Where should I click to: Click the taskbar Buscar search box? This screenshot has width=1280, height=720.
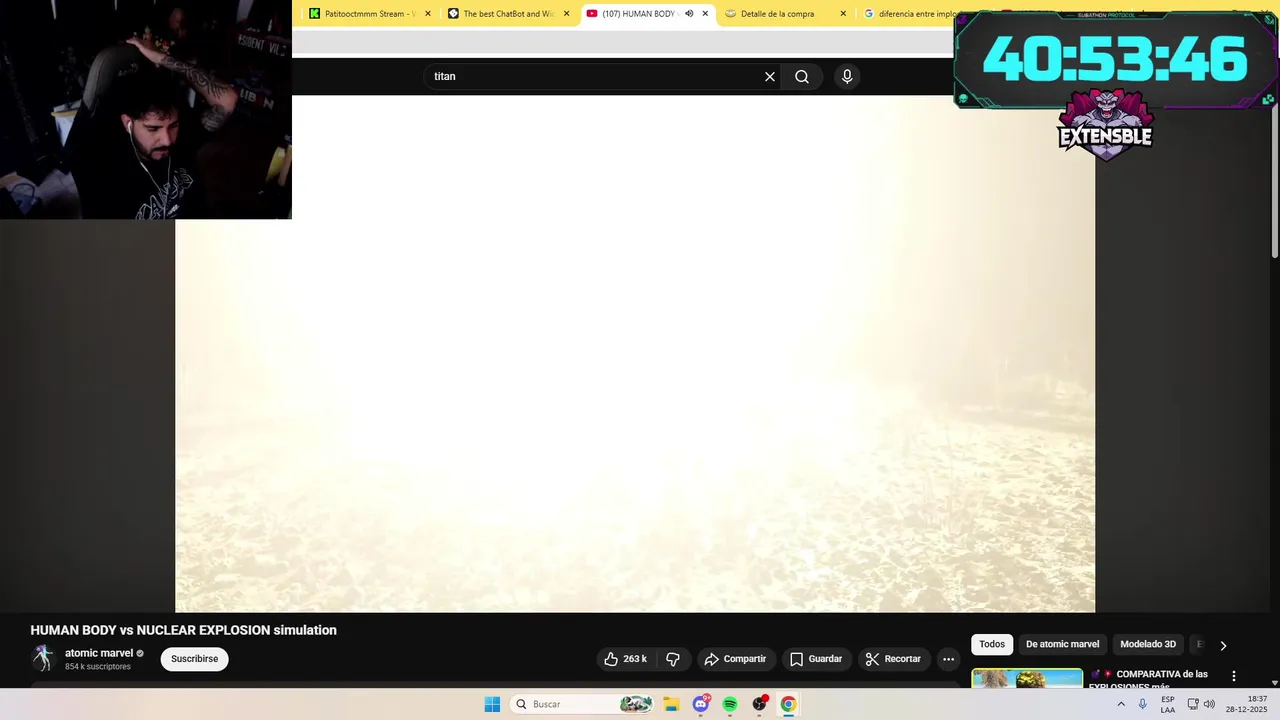(583, 704)
